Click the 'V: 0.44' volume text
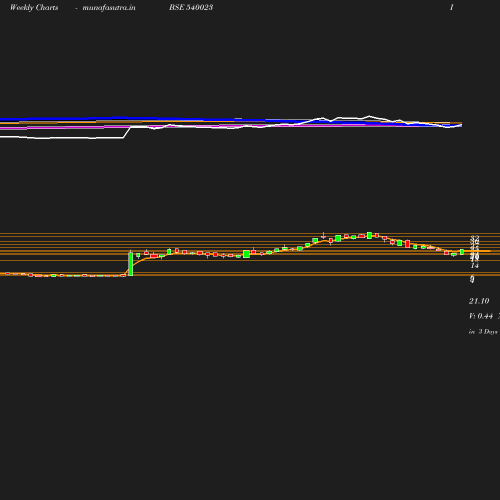The image size is (500, 500). [x=481, y=316]
